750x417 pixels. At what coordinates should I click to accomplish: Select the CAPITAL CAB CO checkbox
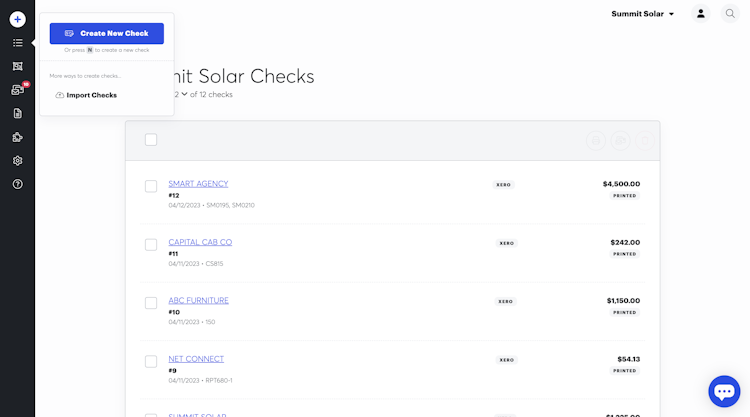pos(151,245)
